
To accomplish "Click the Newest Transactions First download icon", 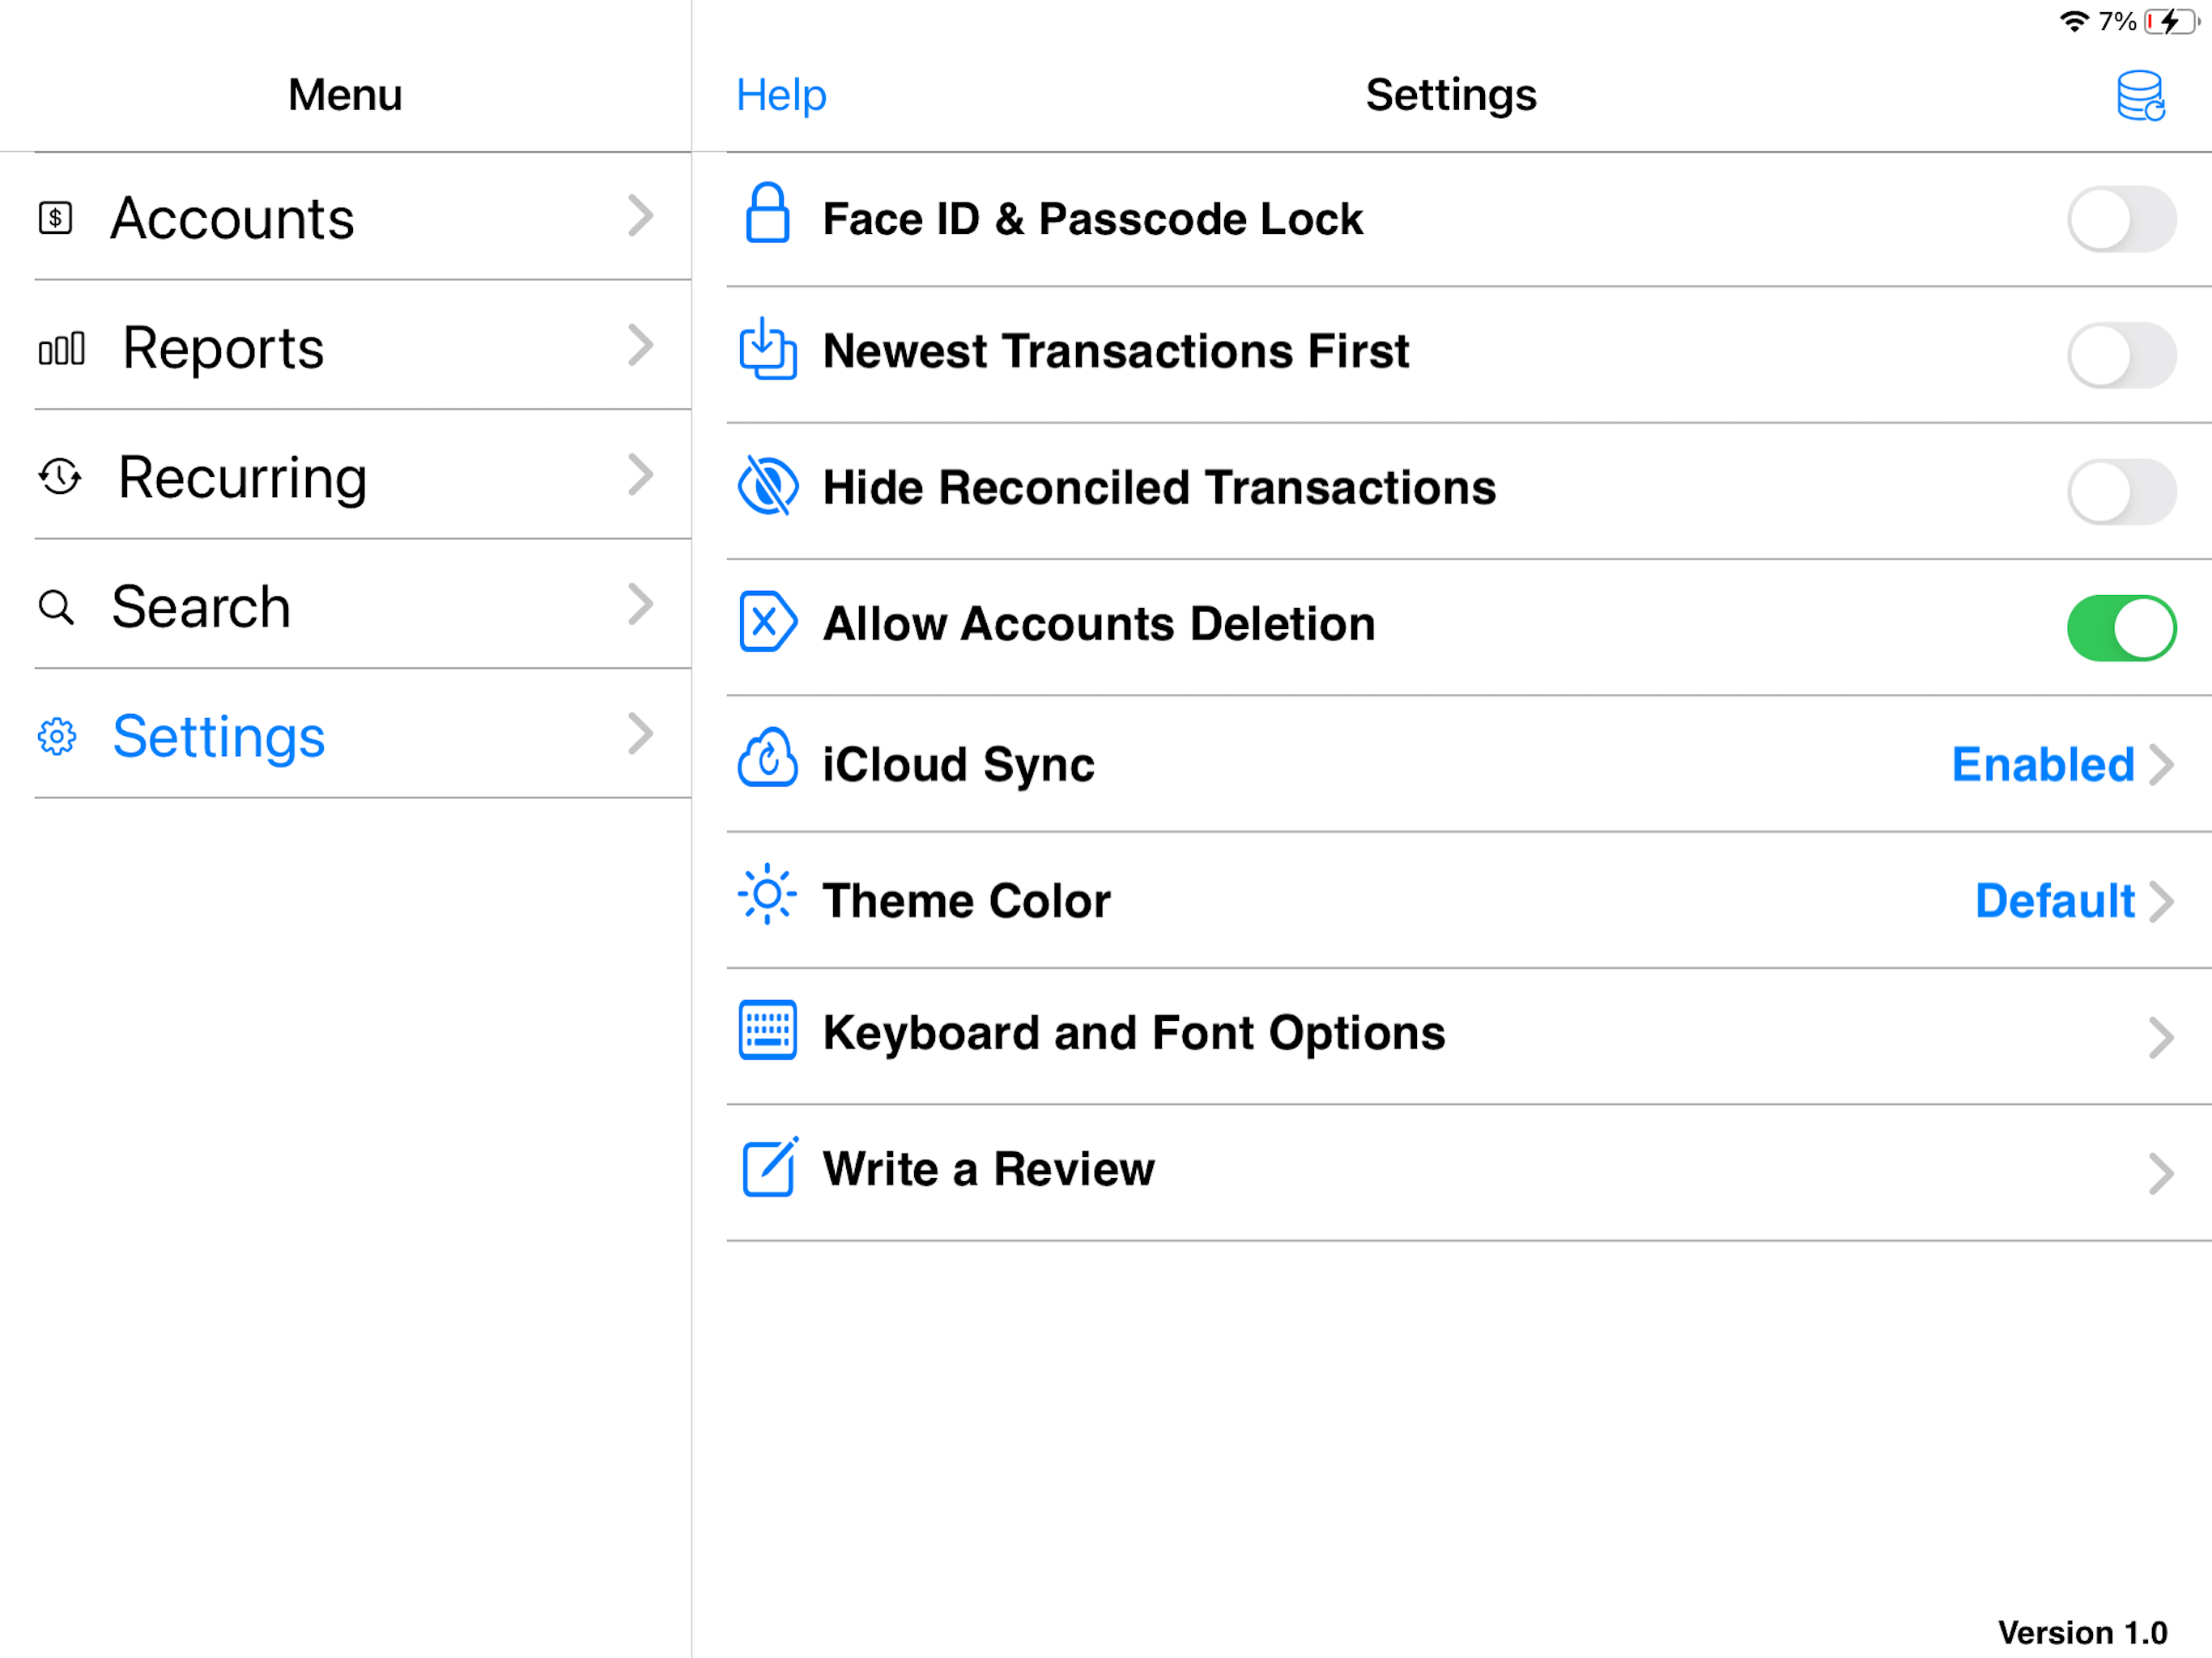I will (767, 349).
